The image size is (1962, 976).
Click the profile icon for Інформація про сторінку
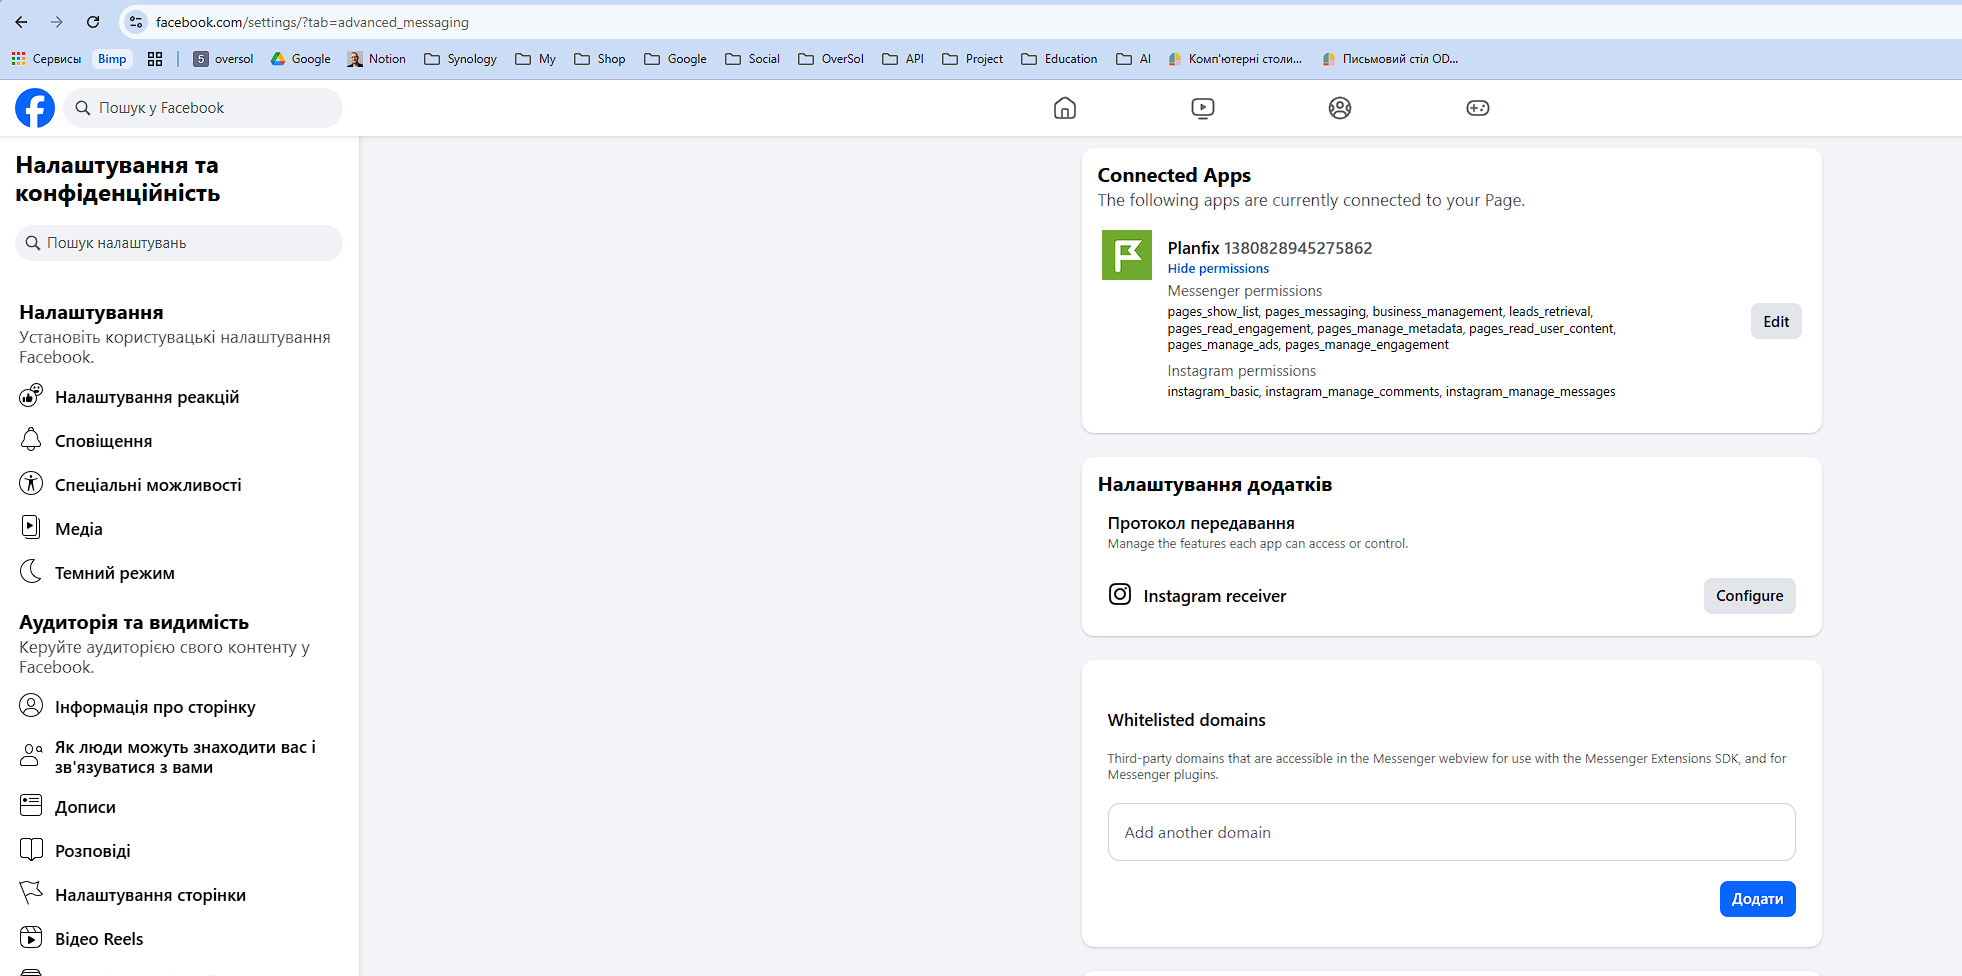tap(31, 706)
